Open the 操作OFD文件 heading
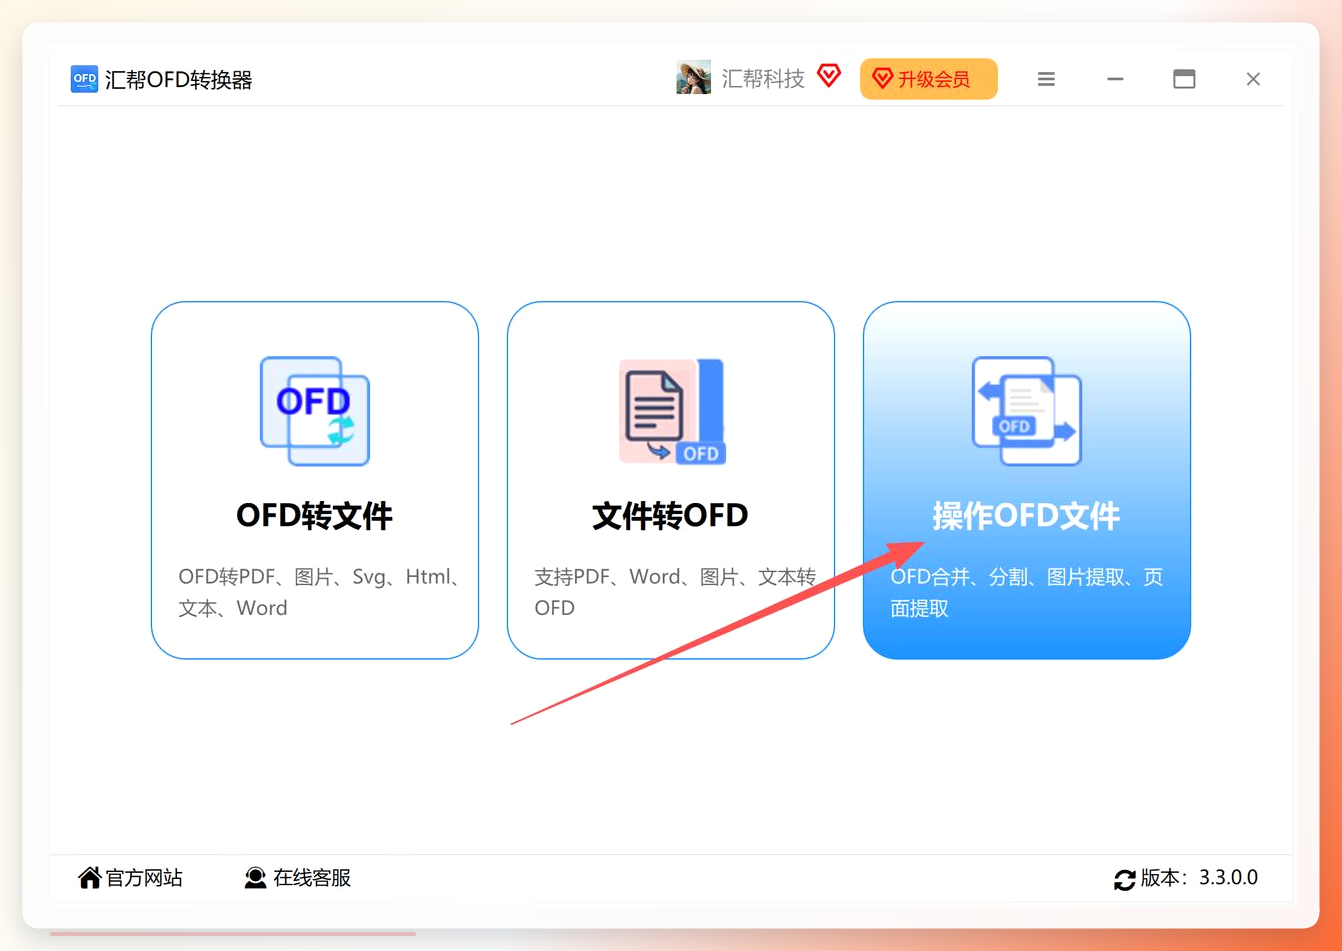 1027,516
